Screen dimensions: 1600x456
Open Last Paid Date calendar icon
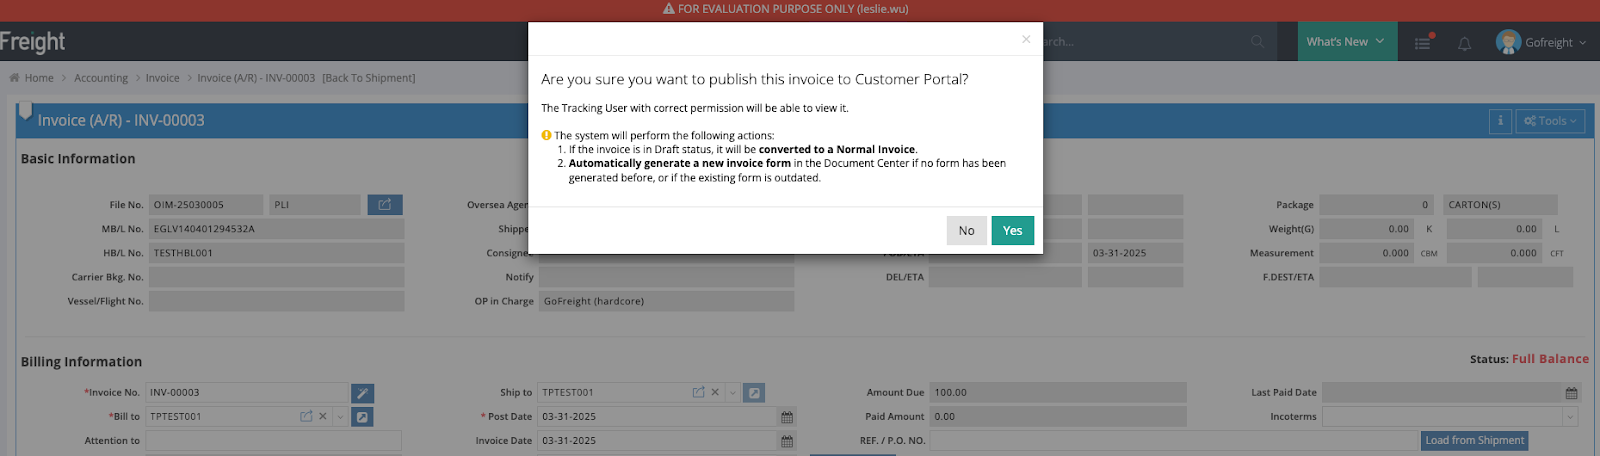1571,393
